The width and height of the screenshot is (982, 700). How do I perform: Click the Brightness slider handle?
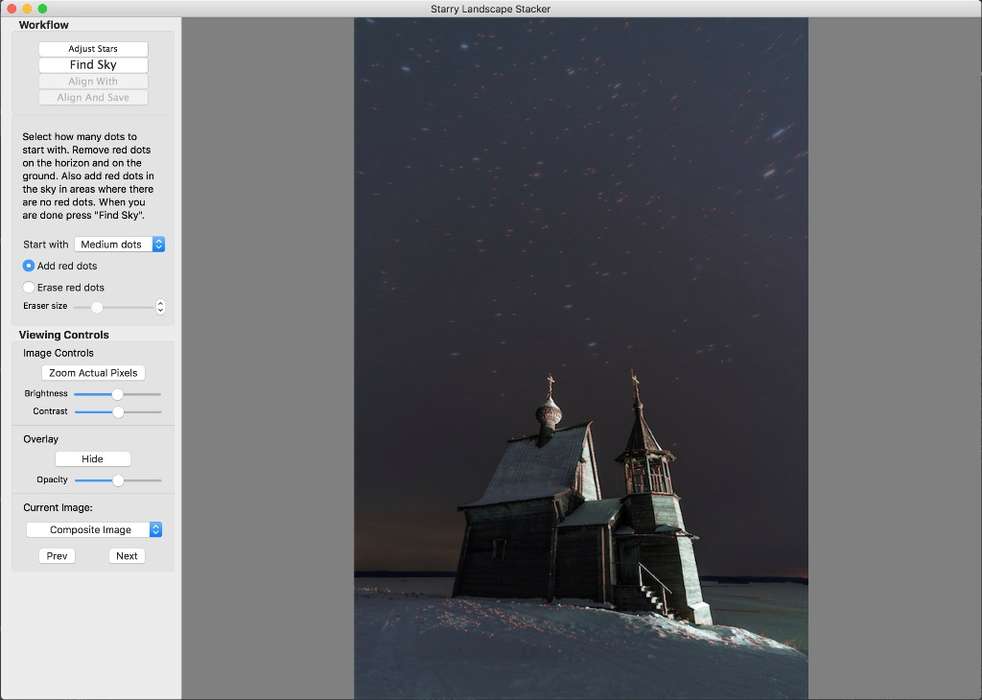[x=118, y=394]
